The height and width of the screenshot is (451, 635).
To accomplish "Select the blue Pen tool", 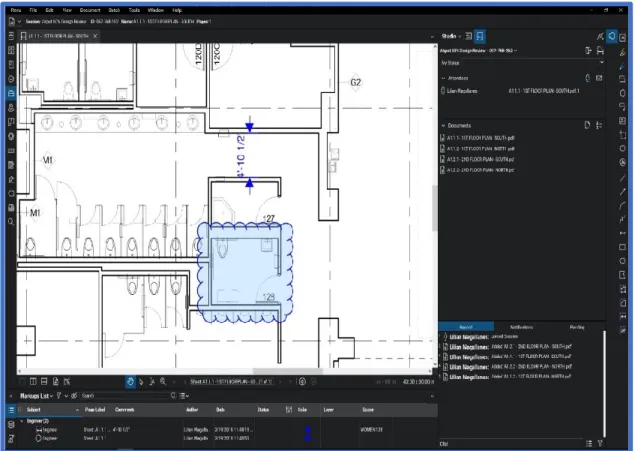I will [622, 66].
